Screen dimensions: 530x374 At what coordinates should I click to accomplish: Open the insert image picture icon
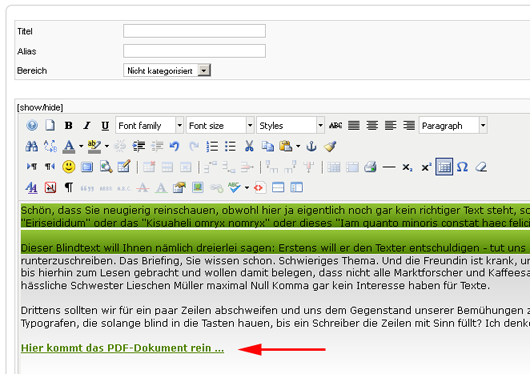[198, 187]
